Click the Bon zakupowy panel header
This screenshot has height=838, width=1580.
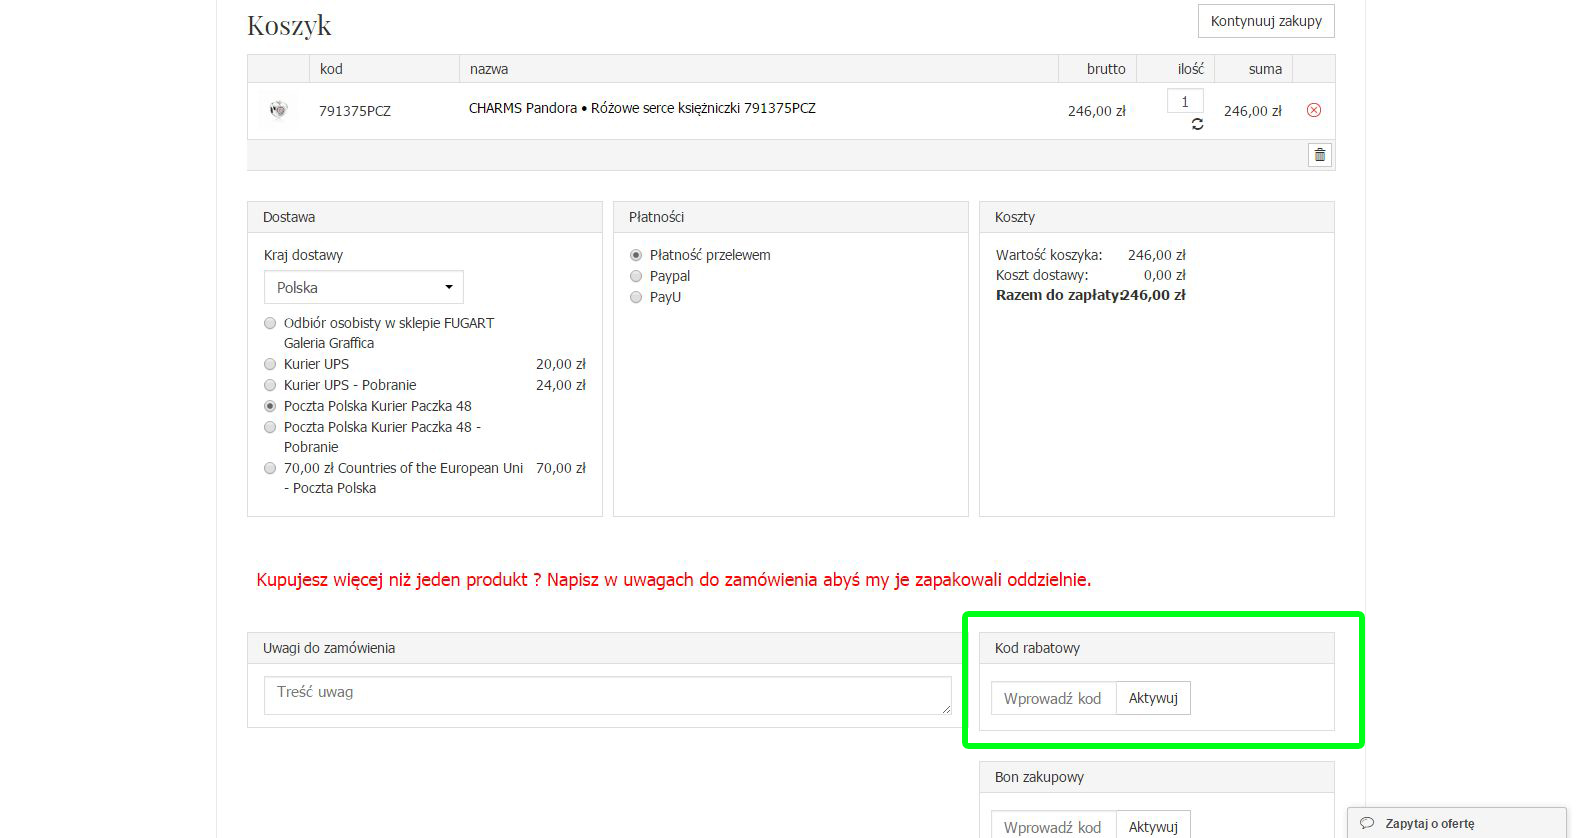coord(1157,777)
